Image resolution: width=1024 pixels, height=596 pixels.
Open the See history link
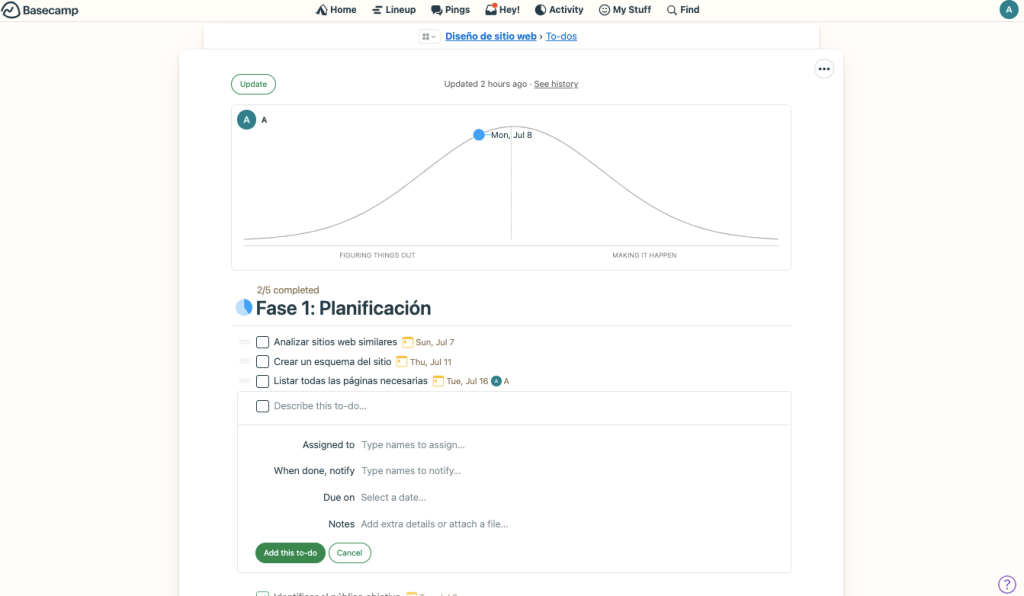point(556,84)
